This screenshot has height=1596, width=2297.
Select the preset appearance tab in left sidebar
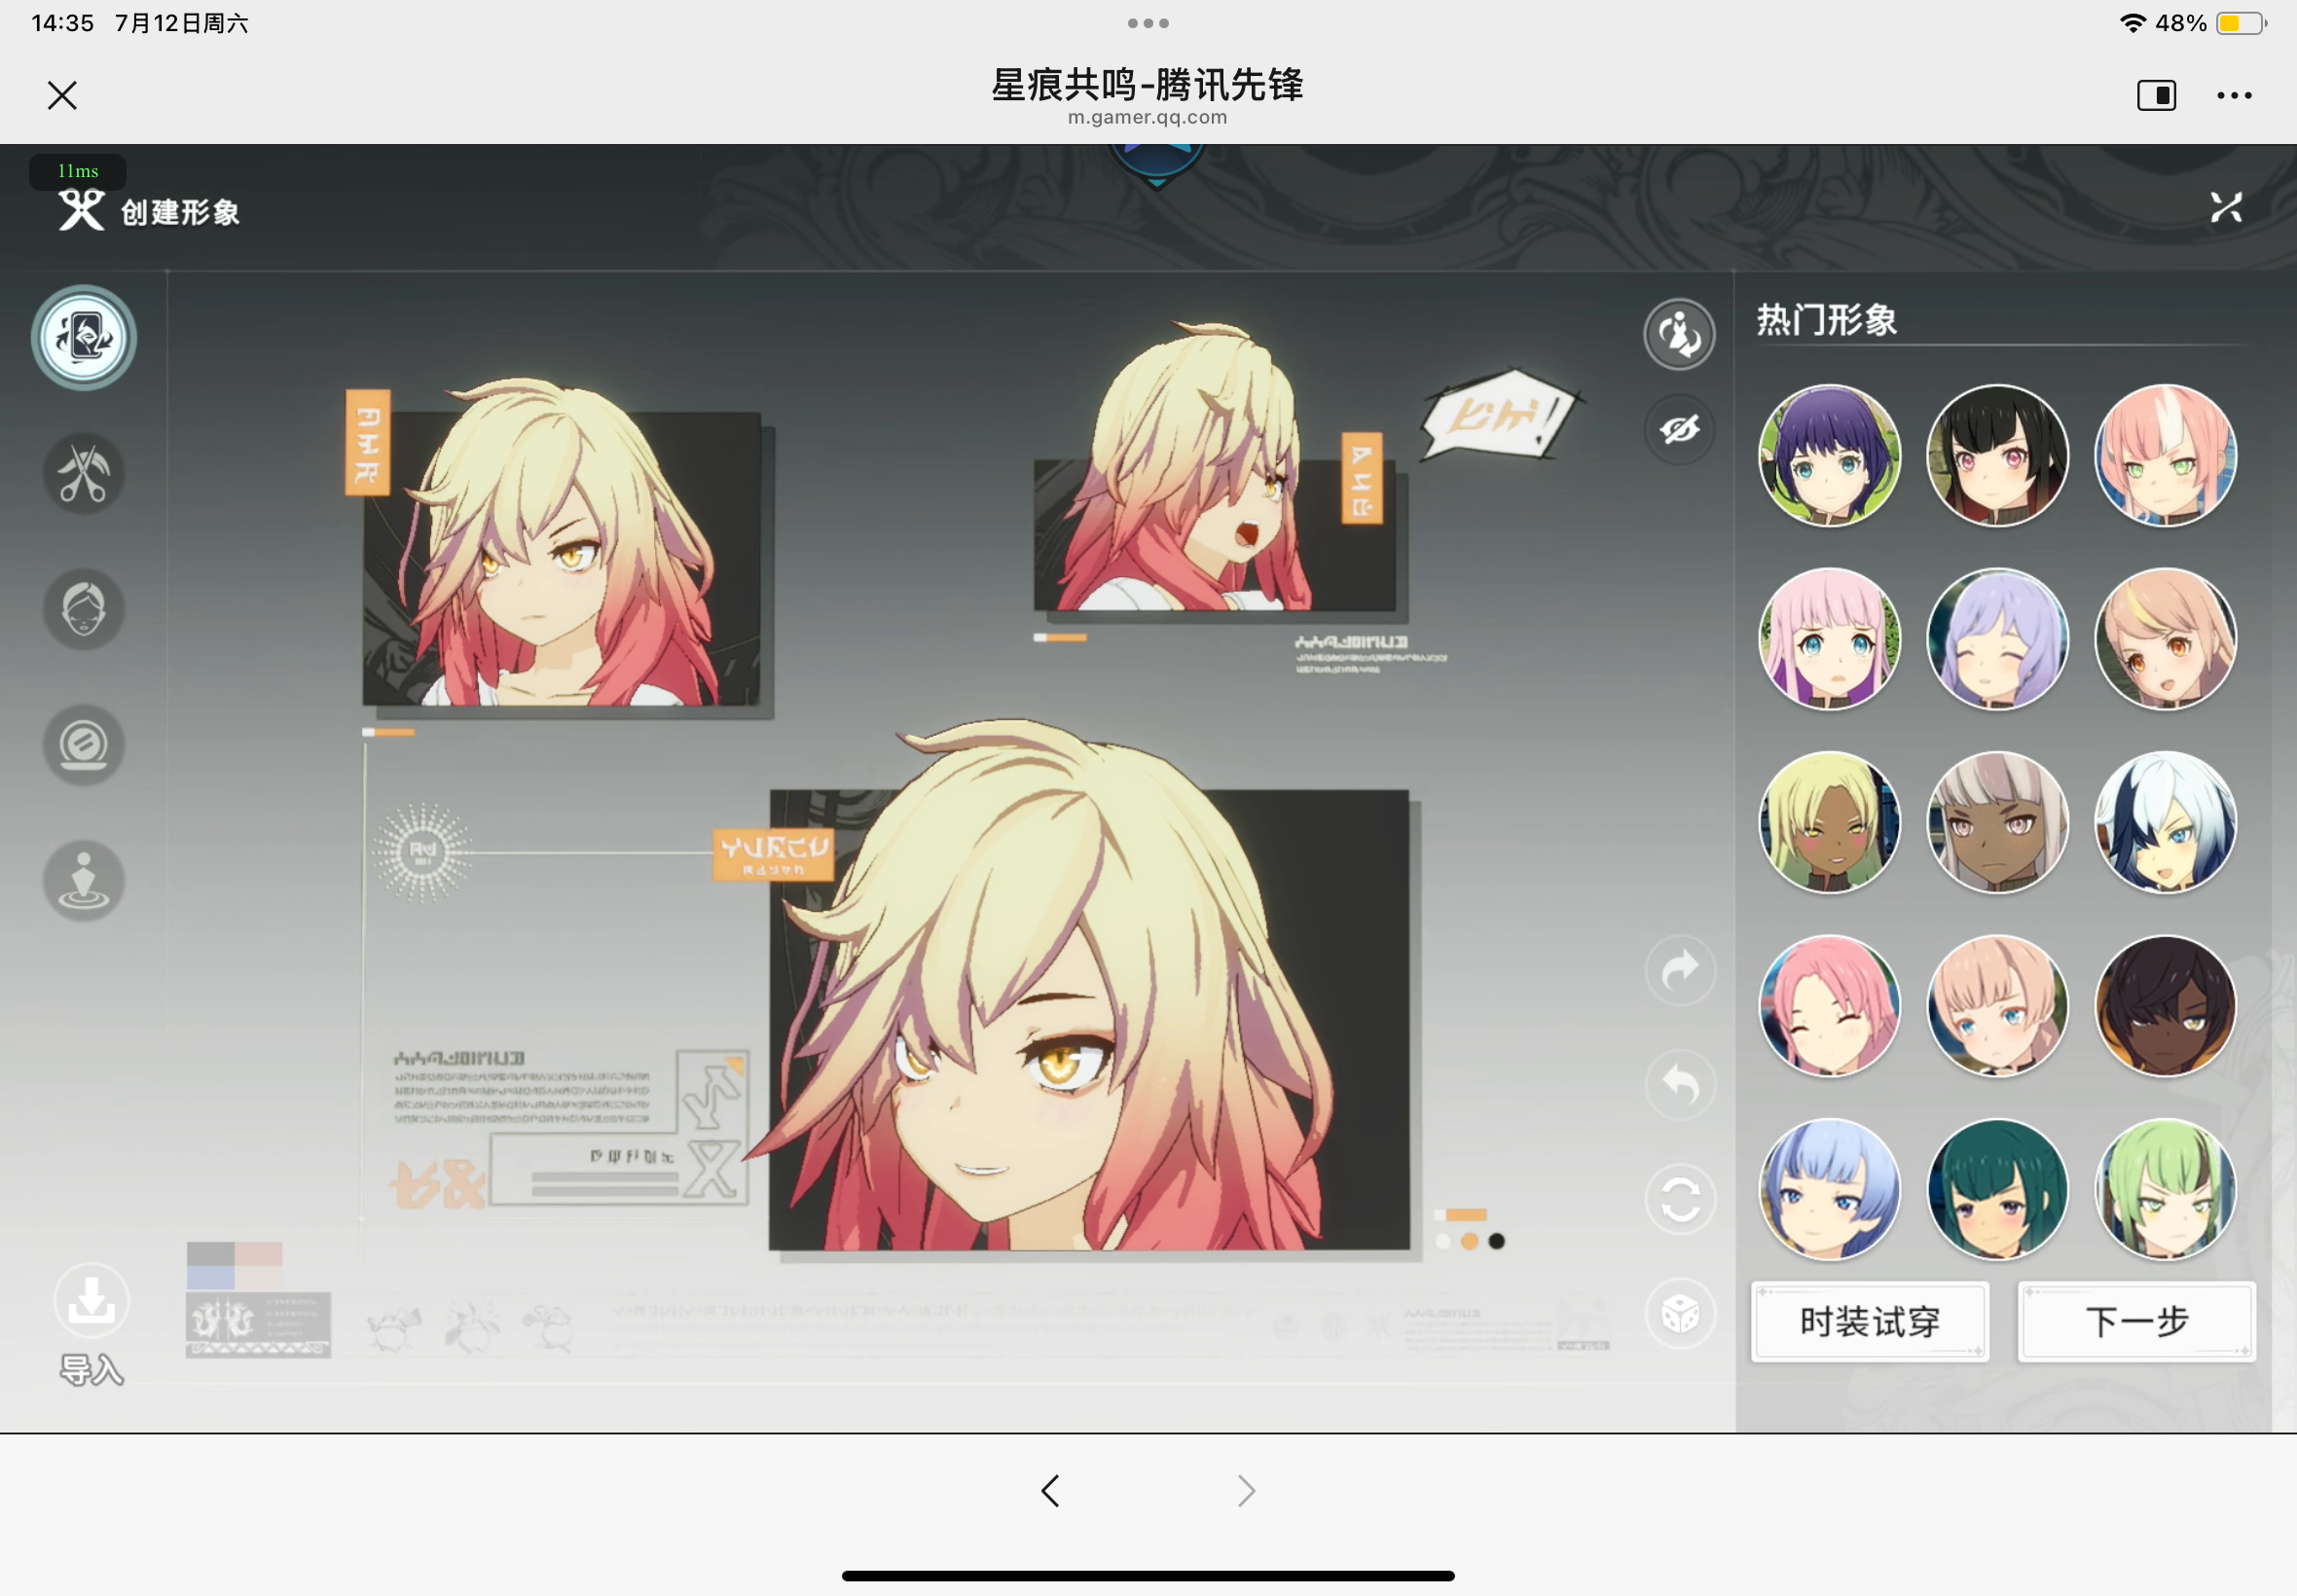coord(84,338)
